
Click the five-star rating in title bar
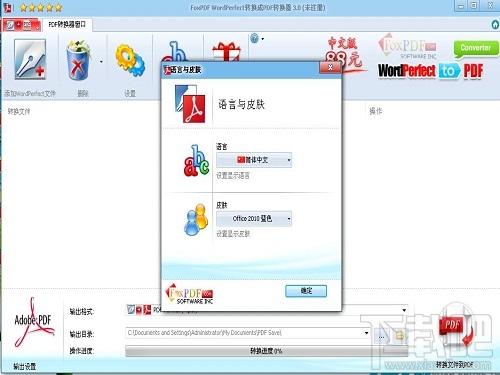(41, 8)
